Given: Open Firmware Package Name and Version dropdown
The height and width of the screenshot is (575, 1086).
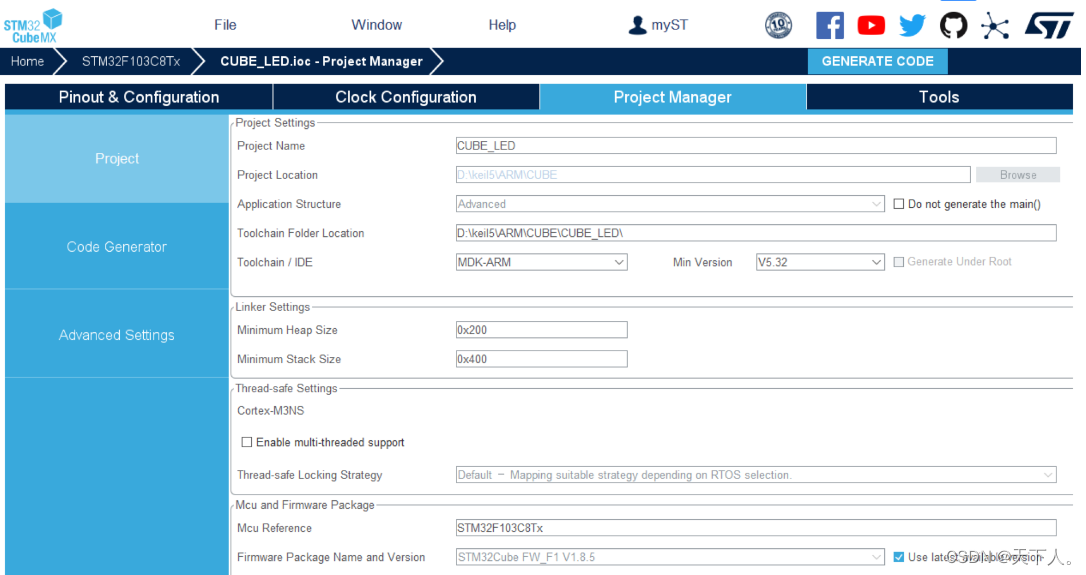Looking at the screenshot, I should click(x=670, y=557).
